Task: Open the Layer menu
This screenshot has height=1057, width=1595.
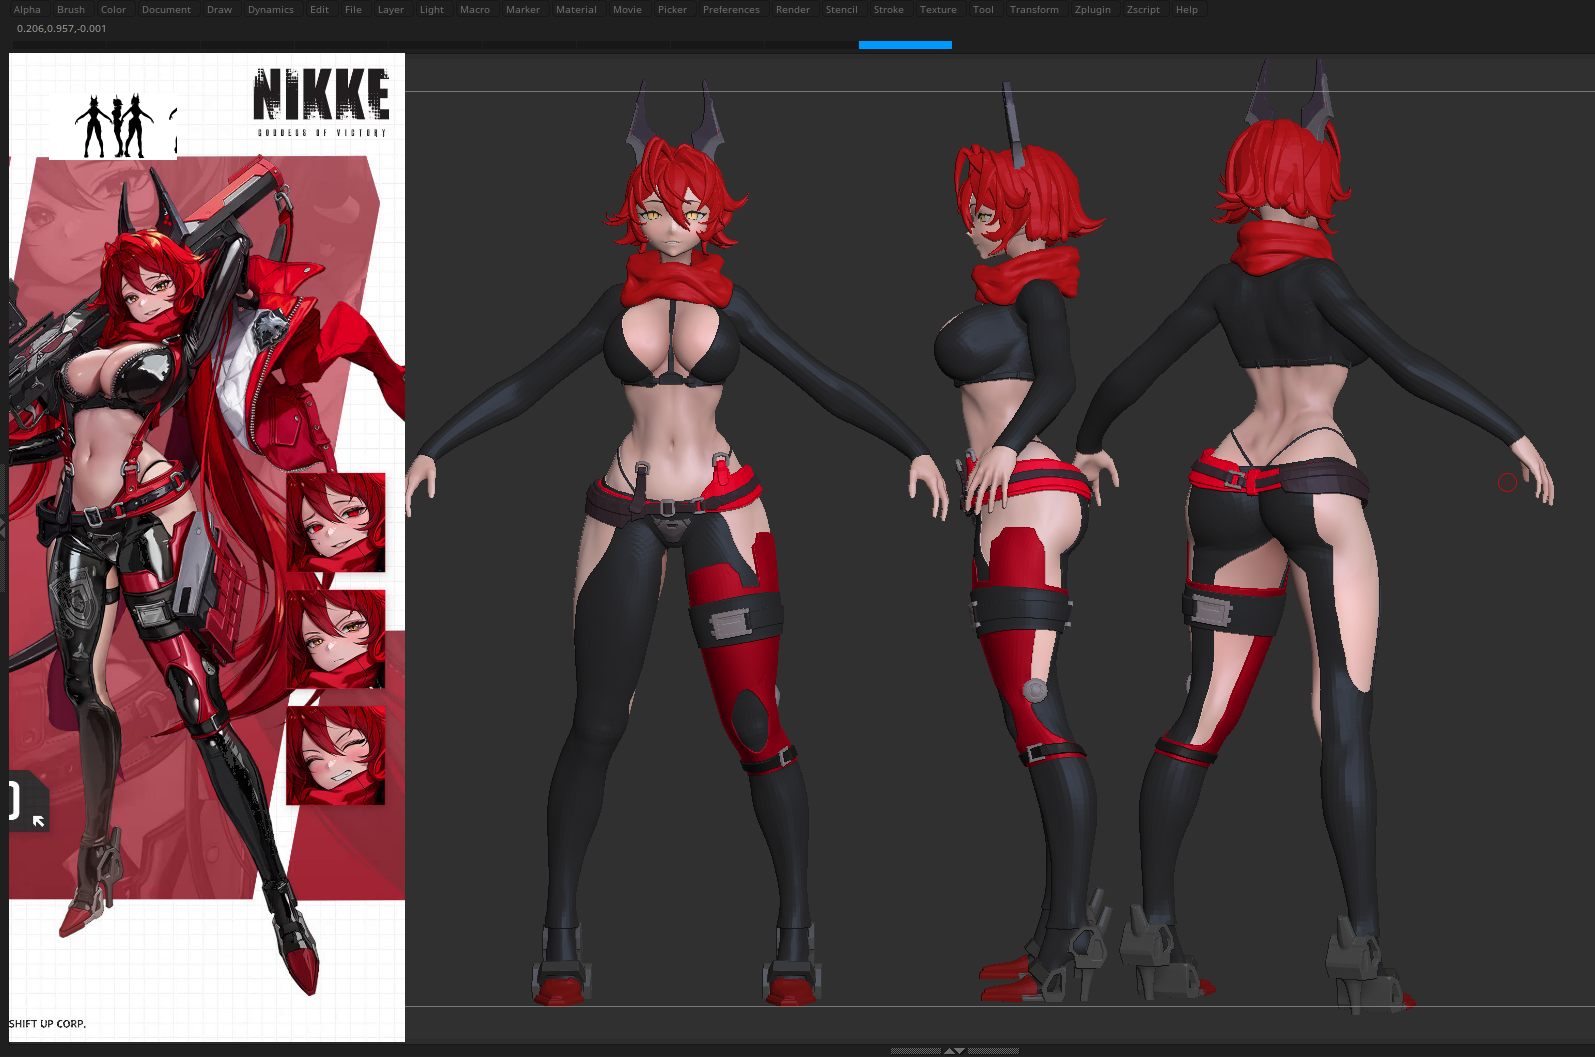Action: tap(391, 10)
